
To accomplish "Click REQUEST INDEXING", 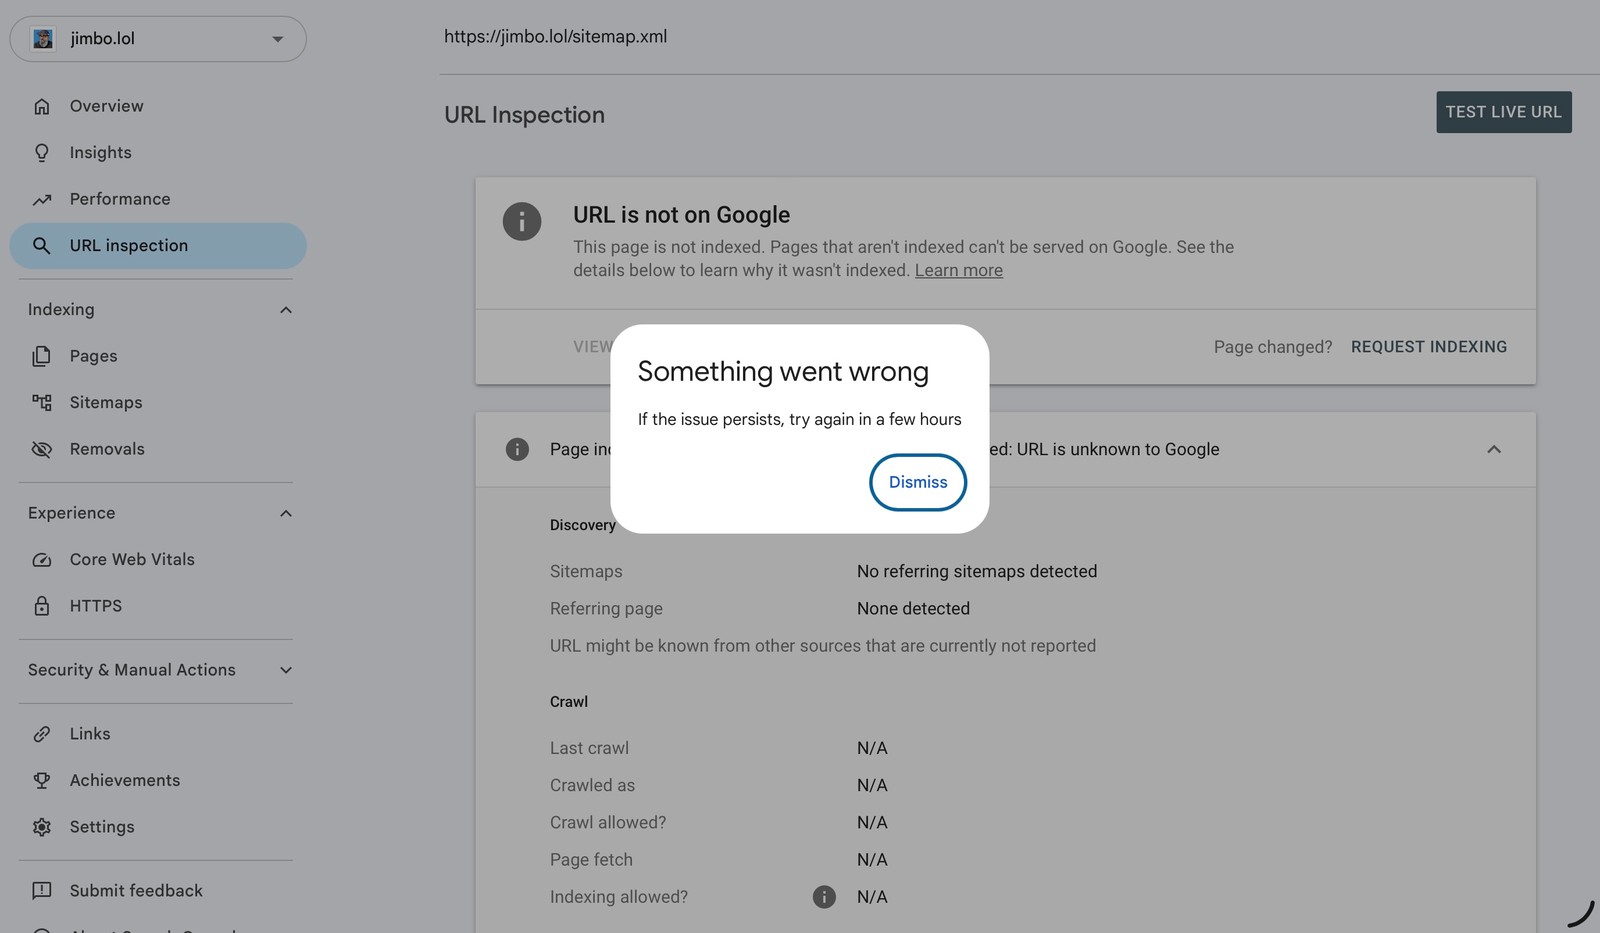I will coord(1429,347).
